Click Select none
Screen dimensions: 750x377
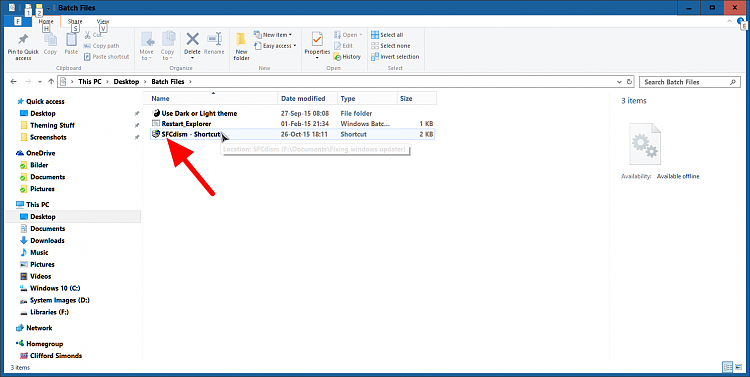(x=390, y=46)
